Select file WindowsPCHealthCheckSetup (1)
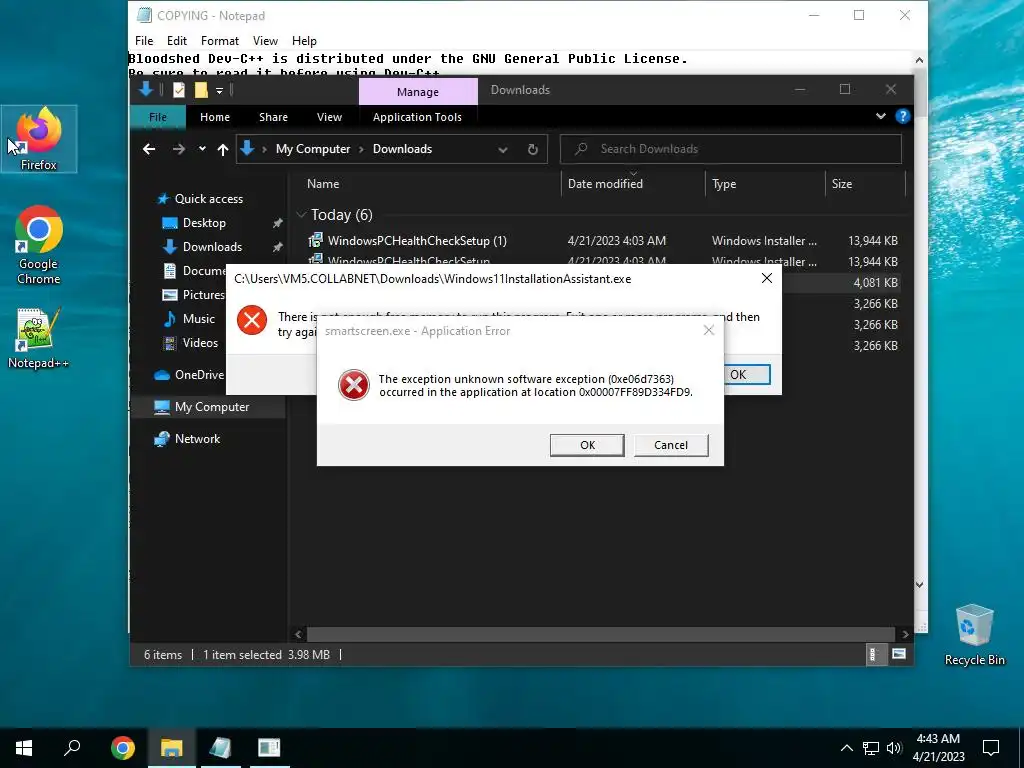Screen dimensions: 1024x768 [417, 240]
